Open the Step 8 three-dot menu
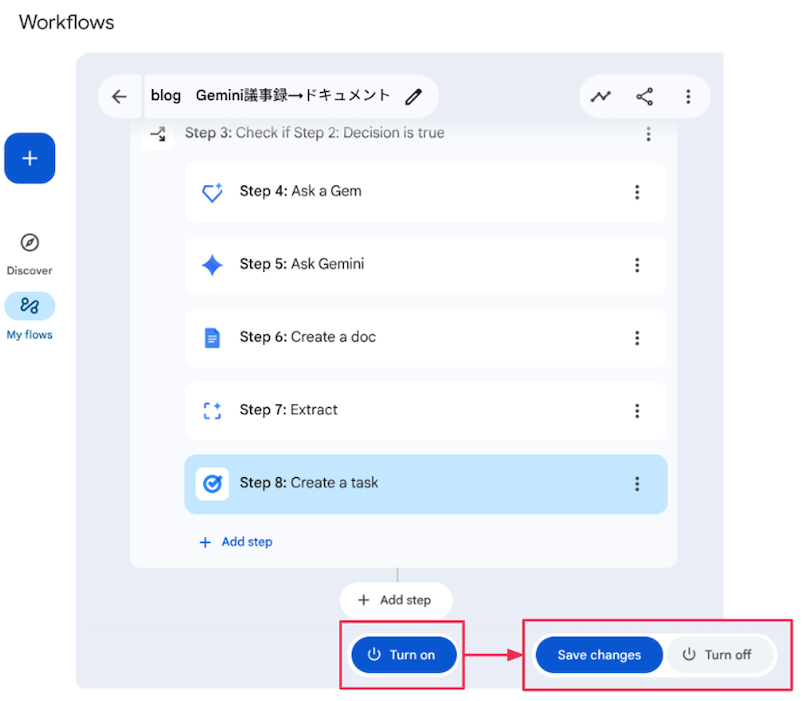The image size is (804, 701). 637,484
